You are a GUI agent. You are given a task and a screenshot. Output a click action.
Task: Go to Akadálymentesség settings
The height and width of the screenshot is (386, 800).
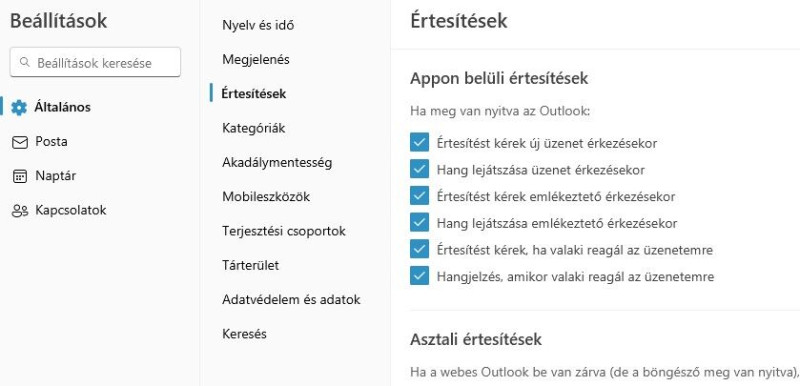[x=277, y=163]
